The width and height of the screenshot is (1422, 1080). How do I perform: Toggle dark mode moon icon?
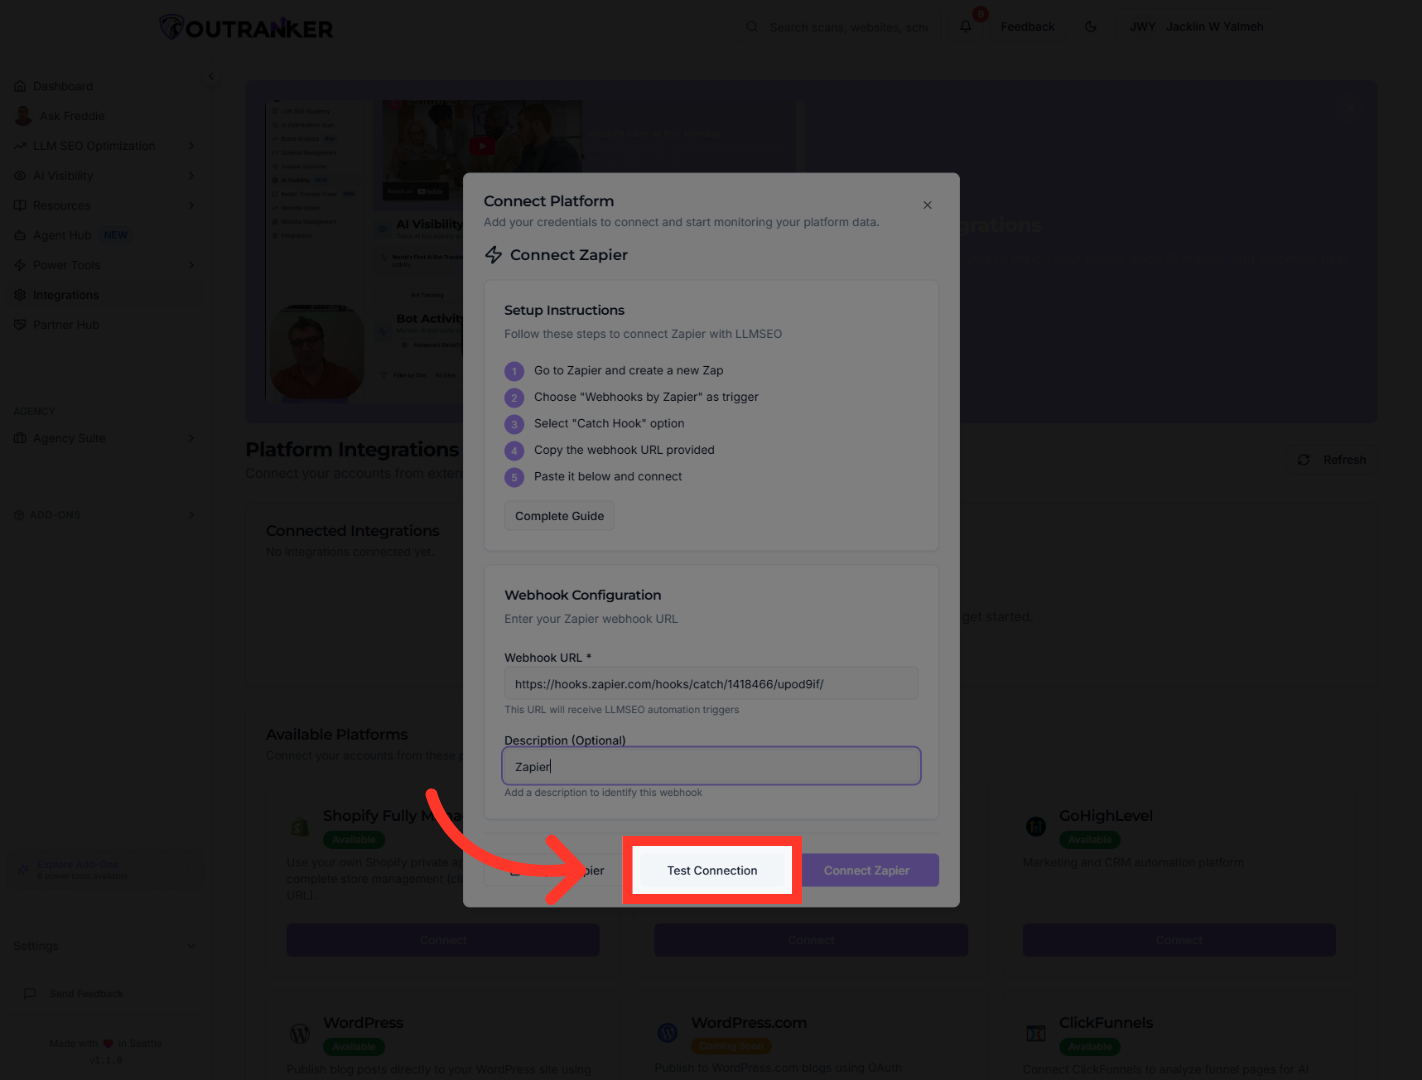pyautogui.click(x=1091, y=27)
